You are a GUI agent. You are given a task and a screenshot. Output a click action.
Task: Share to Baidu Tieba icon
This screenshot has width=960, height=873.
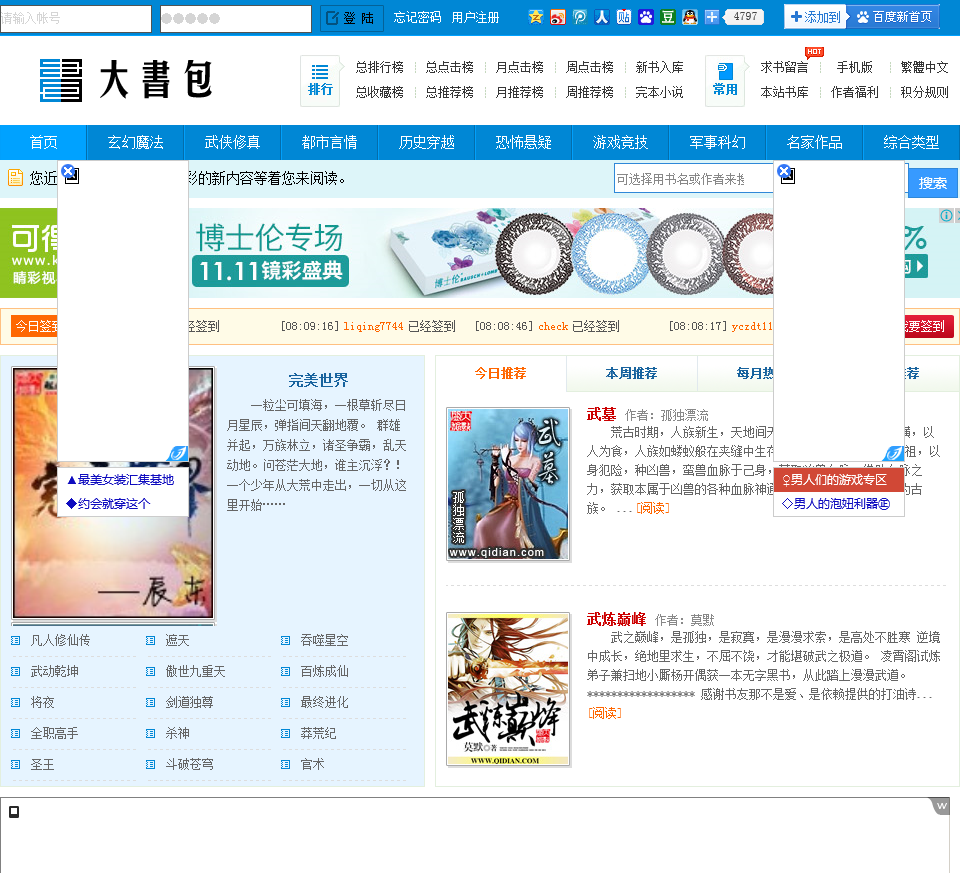tap(624, 17)
